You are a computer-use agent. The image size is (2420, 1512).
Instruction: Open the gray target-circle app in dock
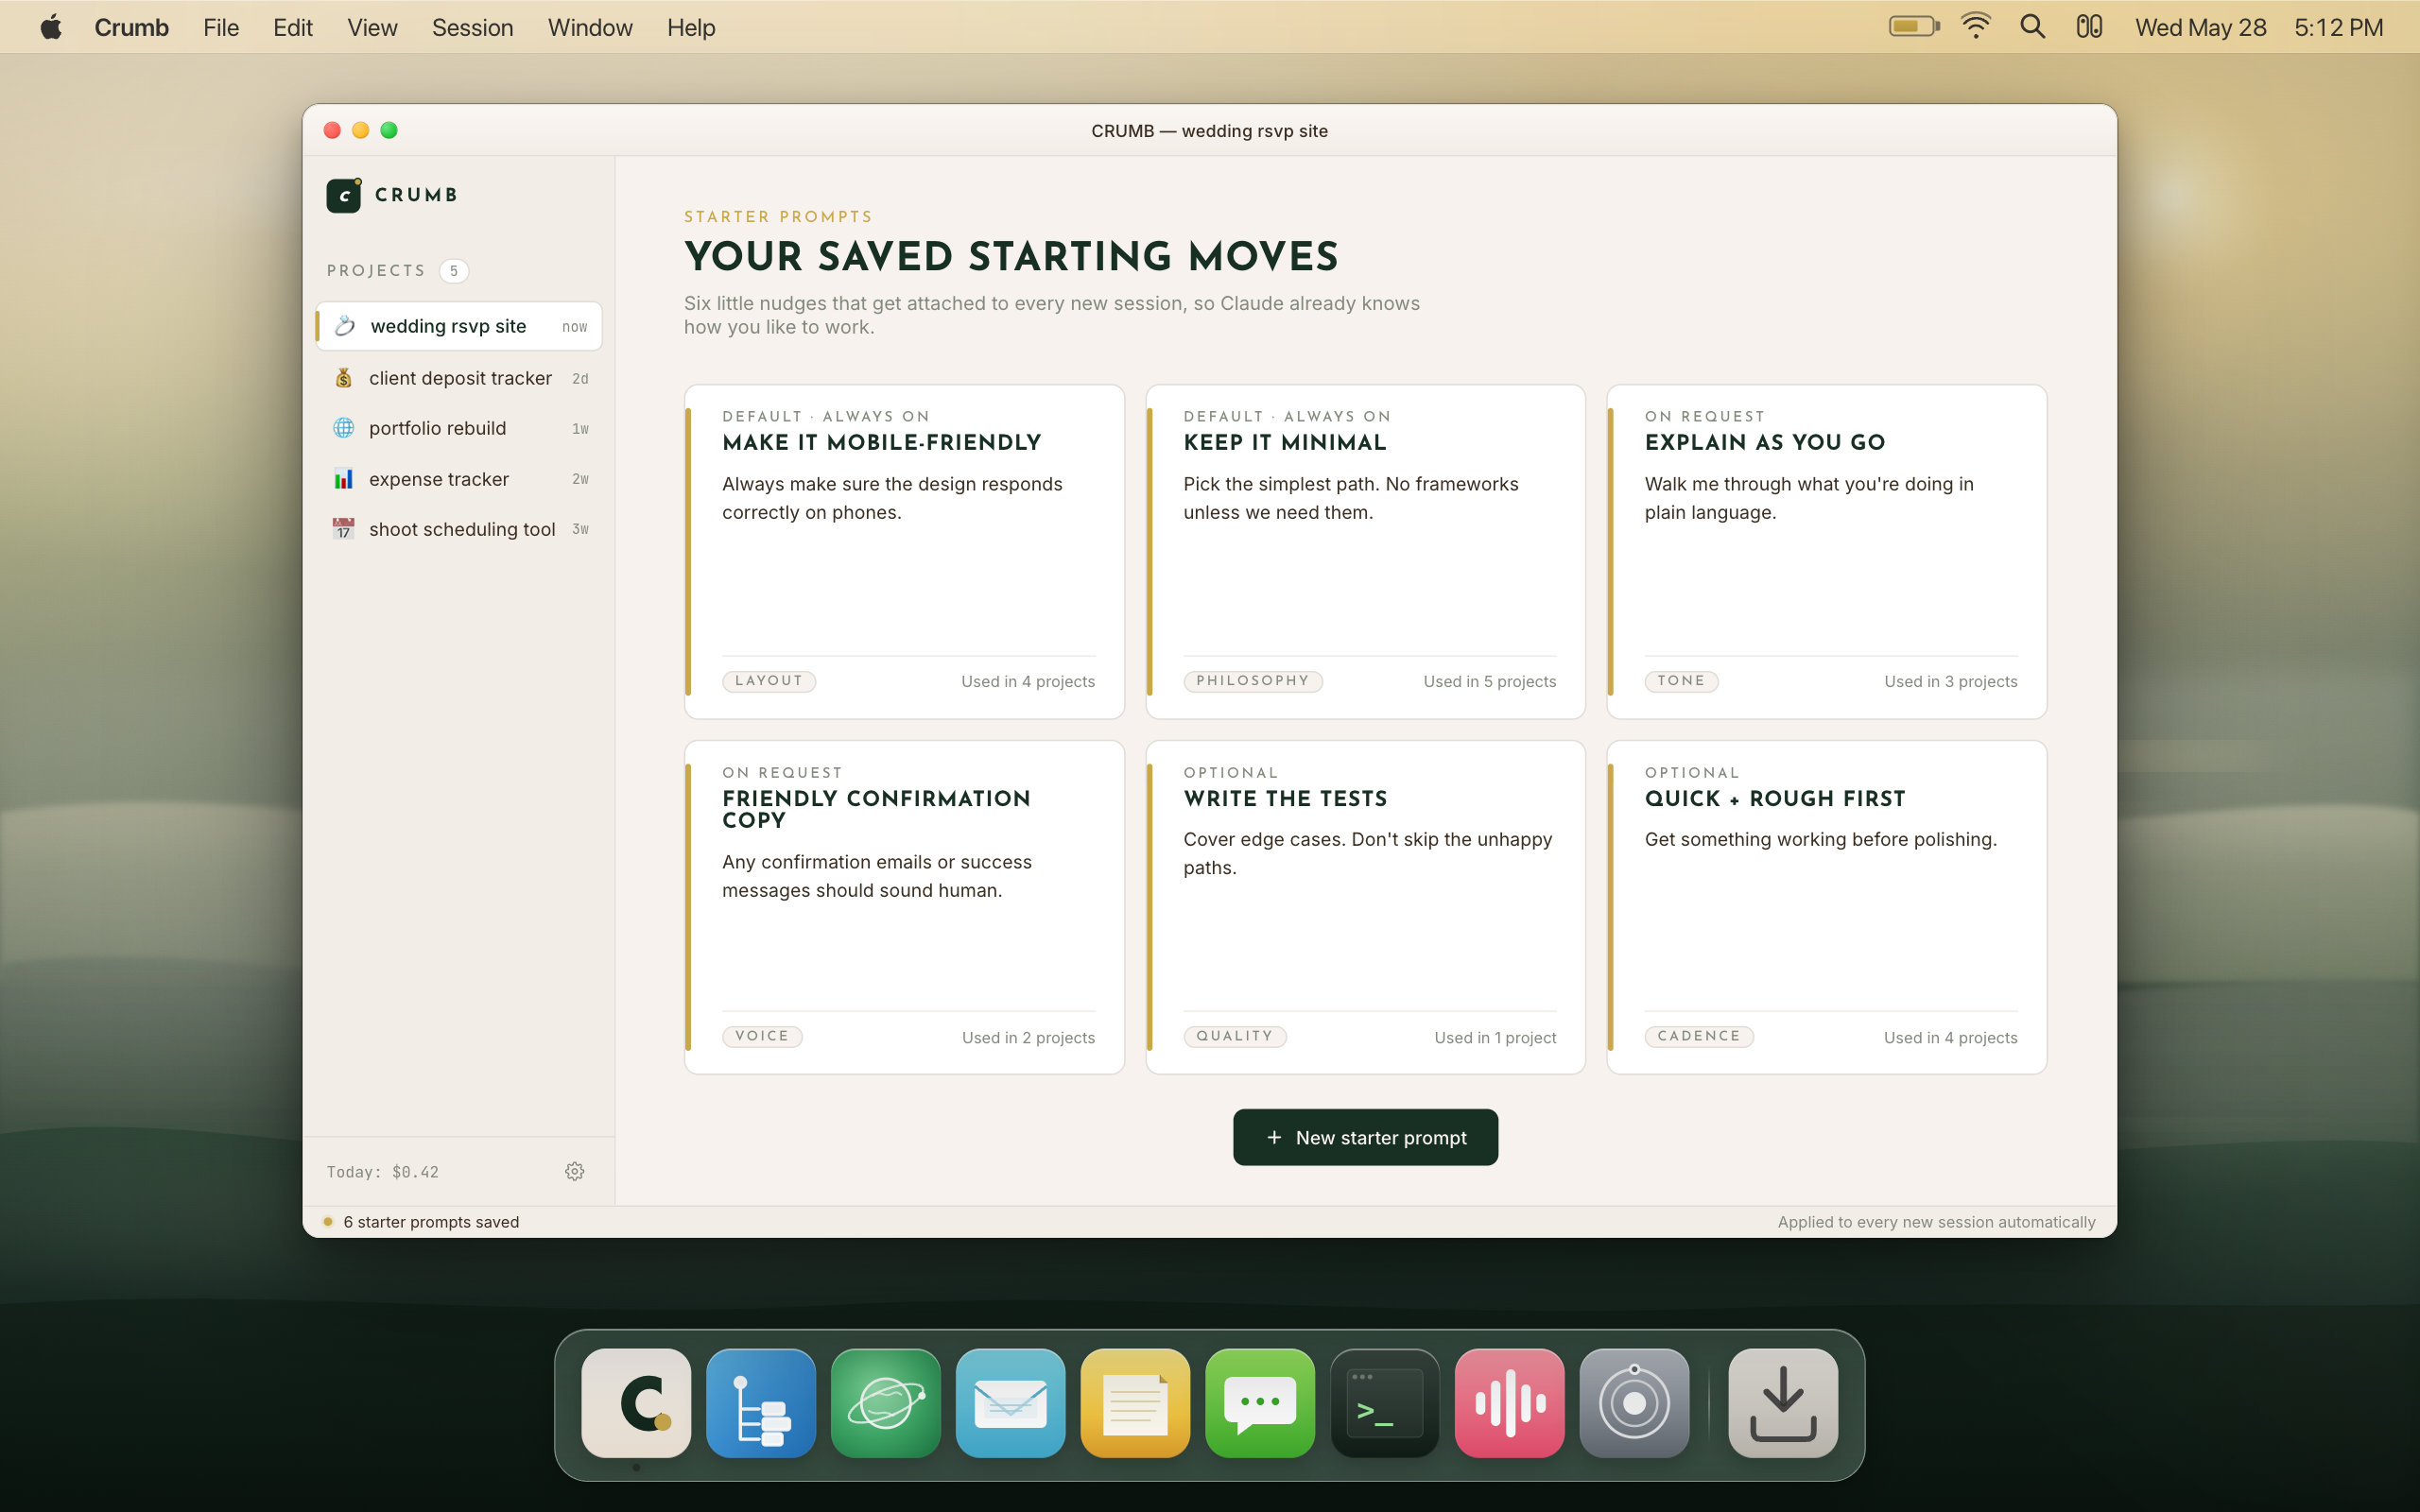point(1635,1403)
